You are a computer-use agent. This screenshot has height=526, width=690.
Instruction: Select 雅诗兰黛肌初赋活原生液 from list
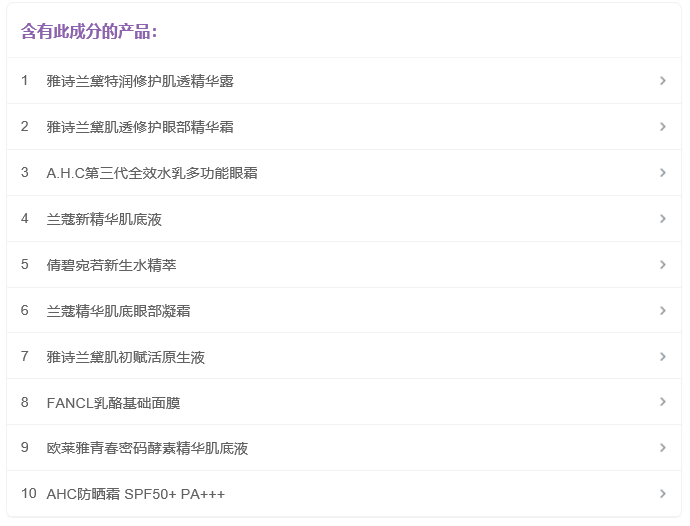click(126, 357)
